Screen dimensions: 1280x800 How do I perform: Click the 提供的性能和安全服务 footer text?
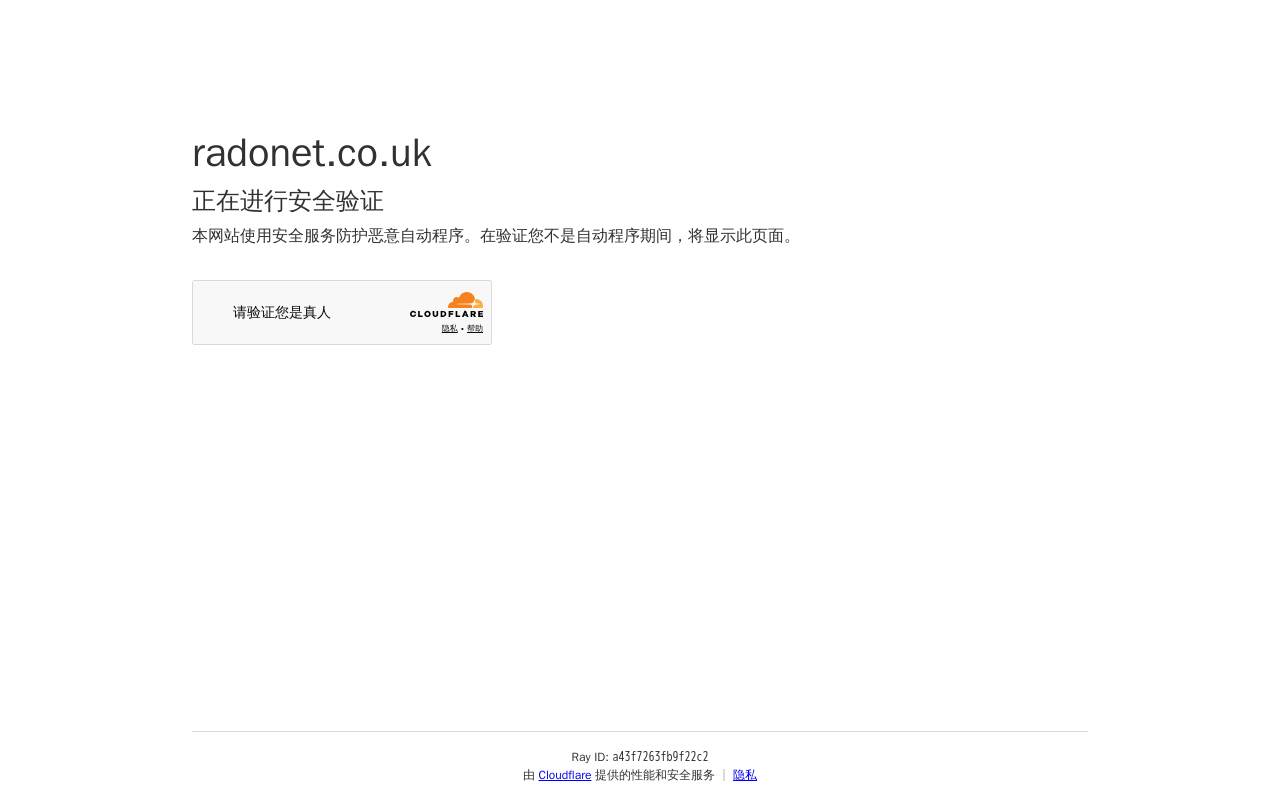[655, 775]
